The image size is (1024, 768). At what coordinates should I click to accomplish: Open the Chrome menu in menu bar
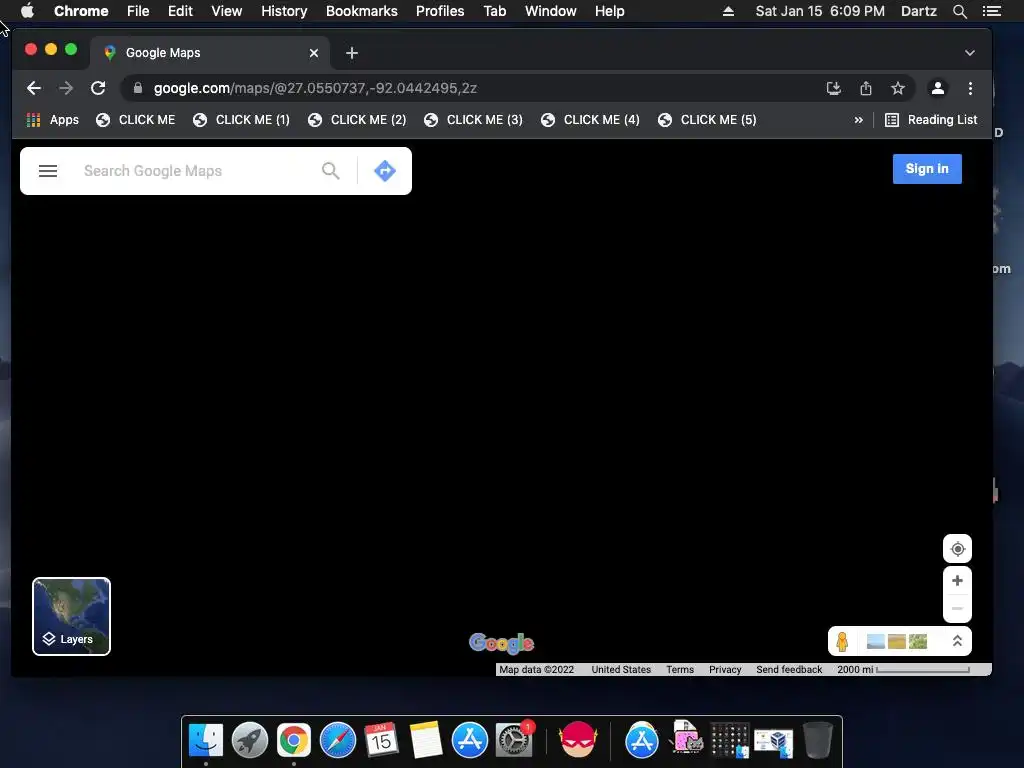81,11
